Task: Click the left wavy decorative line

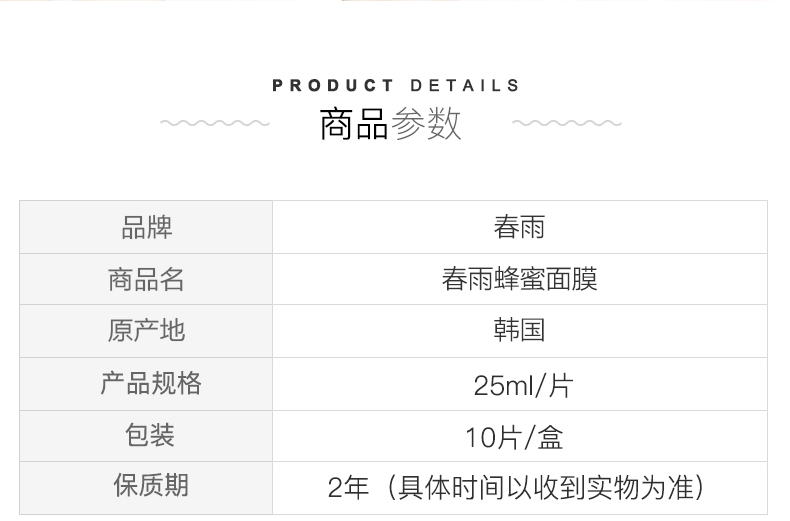Action: [x=214, y=124]
